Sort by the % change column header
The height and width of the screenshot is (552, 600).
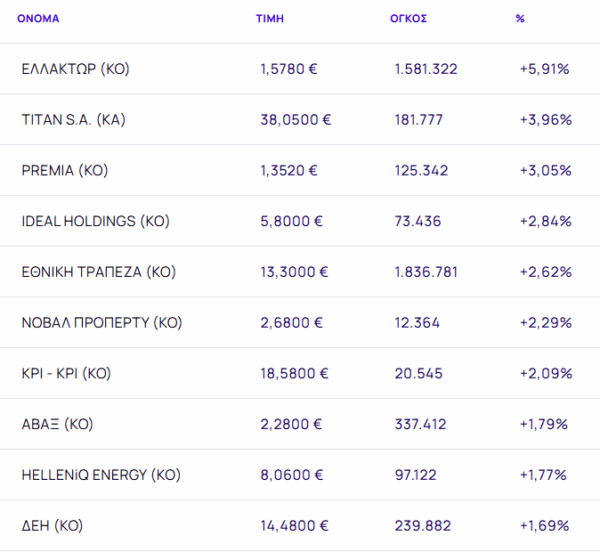click(520, 18)
